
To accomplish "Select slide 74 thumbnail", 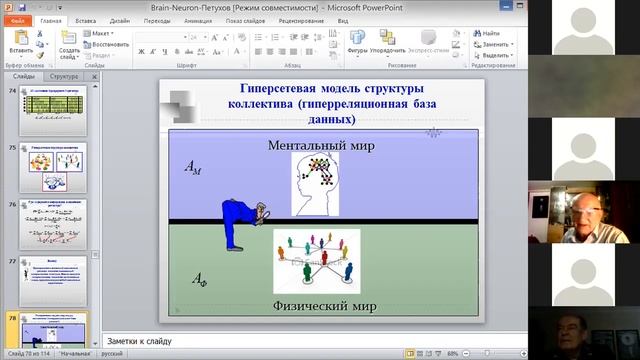I will [53, 110].
